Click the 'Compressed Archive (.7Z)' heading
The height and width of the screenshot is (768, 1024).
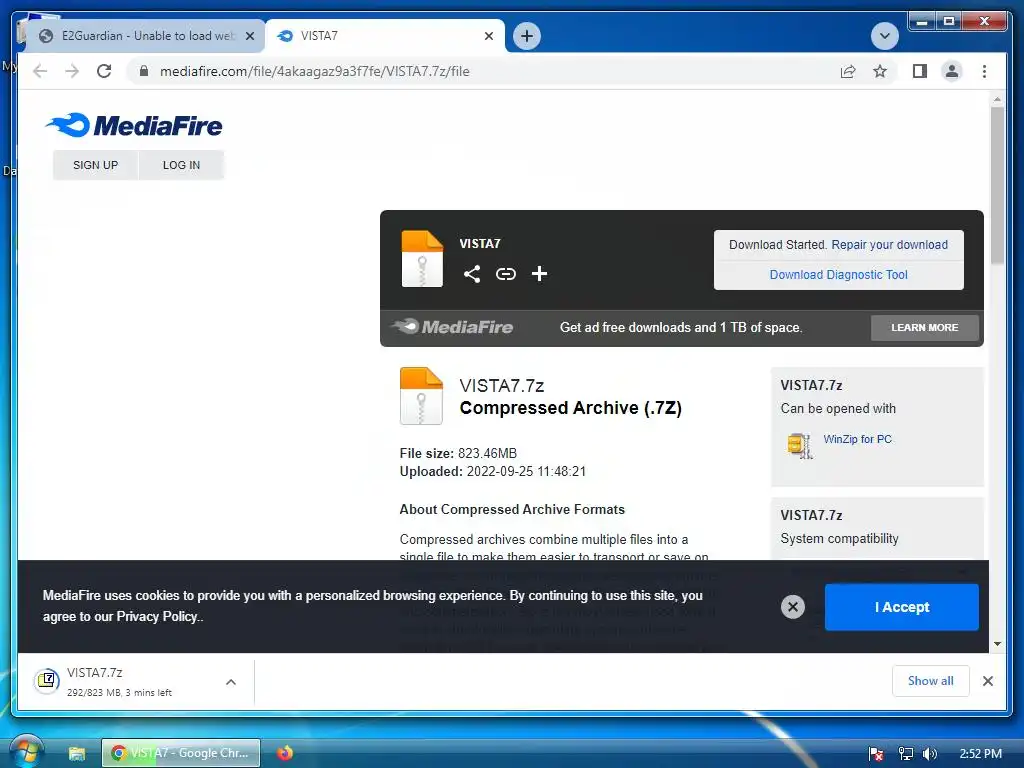point(571,408)
